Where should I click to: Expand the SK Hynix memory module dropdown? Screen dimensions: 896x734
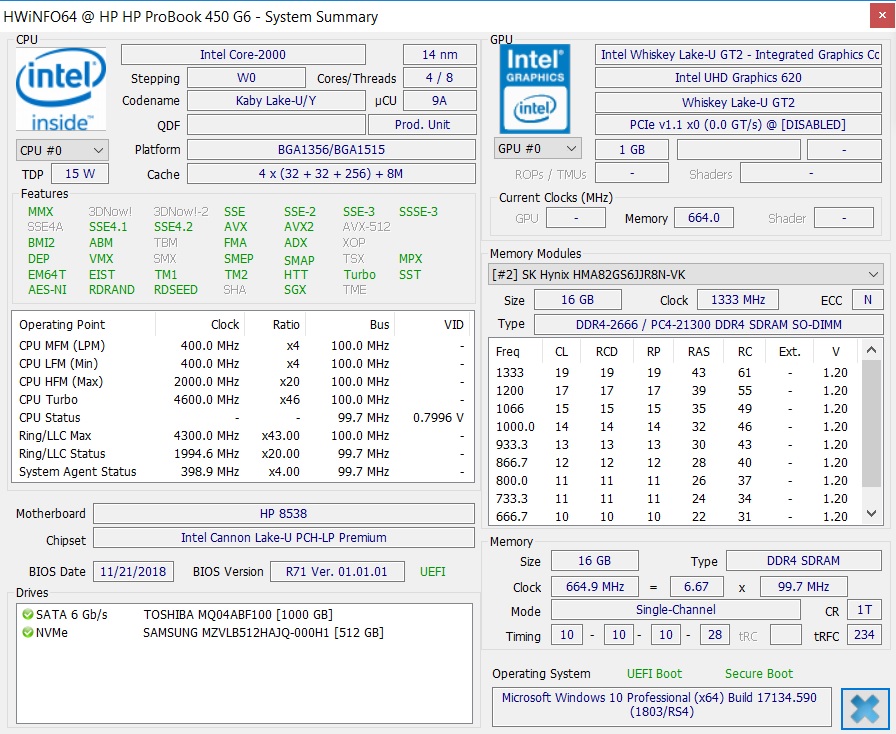click(686, 274)
